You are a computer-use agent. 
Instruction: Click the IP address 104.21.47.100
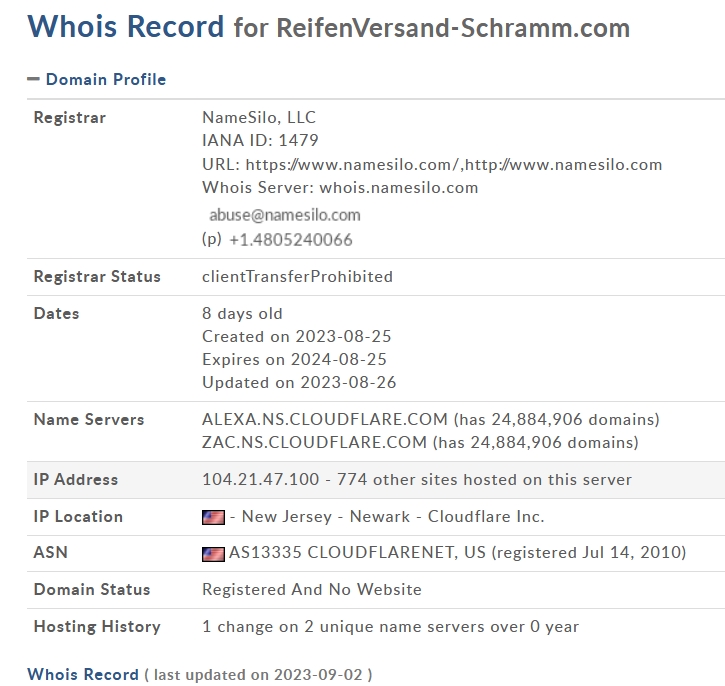[260, 479]
